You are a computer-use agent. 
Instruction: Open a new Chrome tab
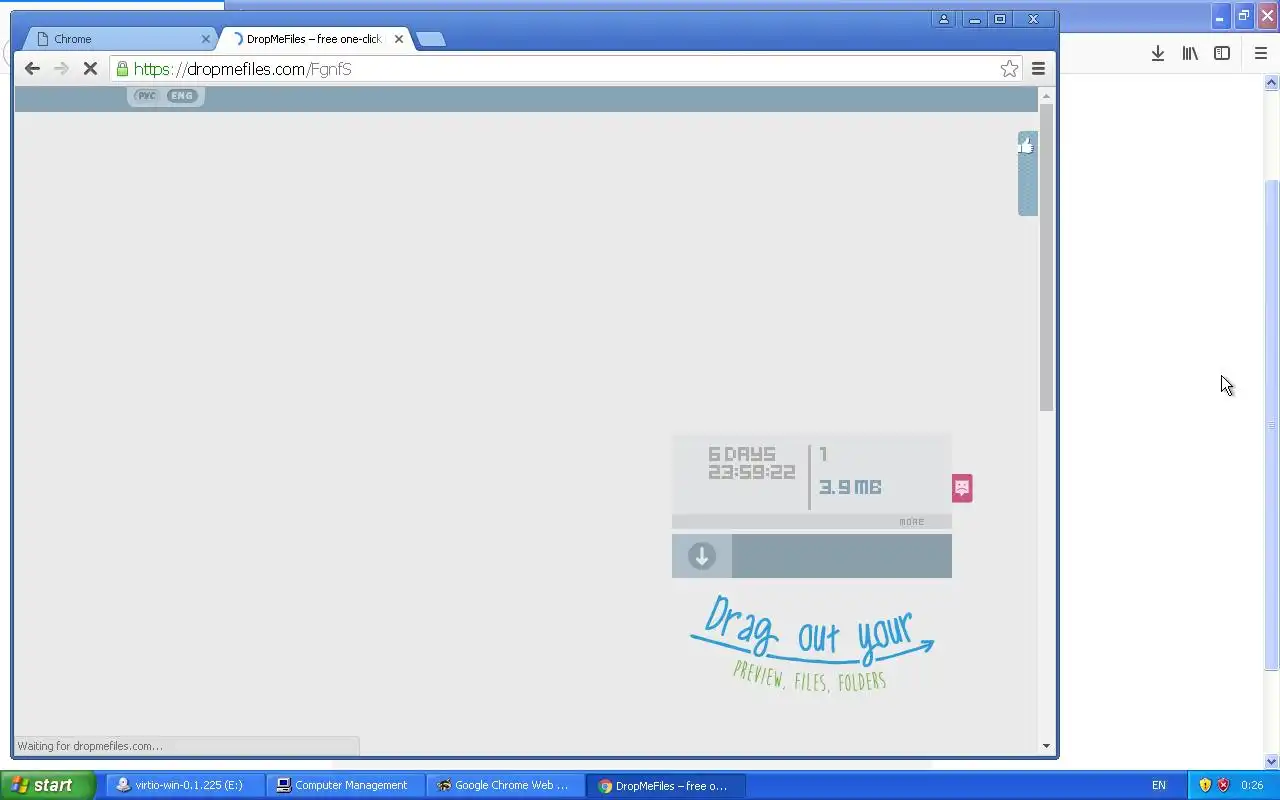click(x=430, y=39)
